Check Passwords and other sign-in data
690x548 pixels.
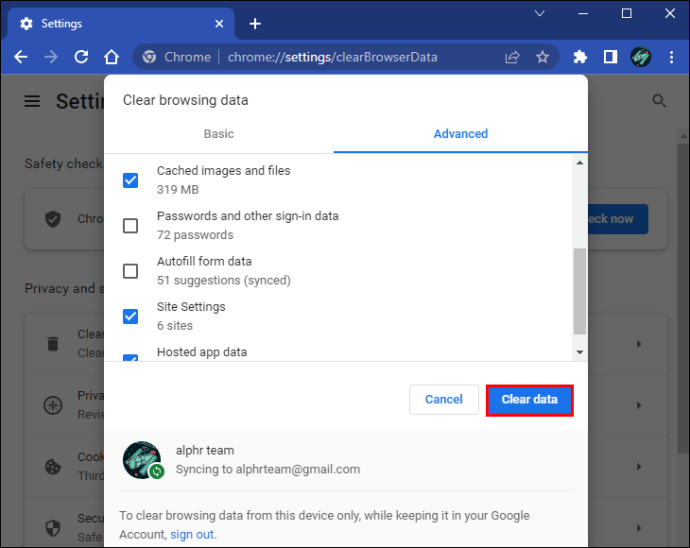pyautogui.click(x=130, y=226)
